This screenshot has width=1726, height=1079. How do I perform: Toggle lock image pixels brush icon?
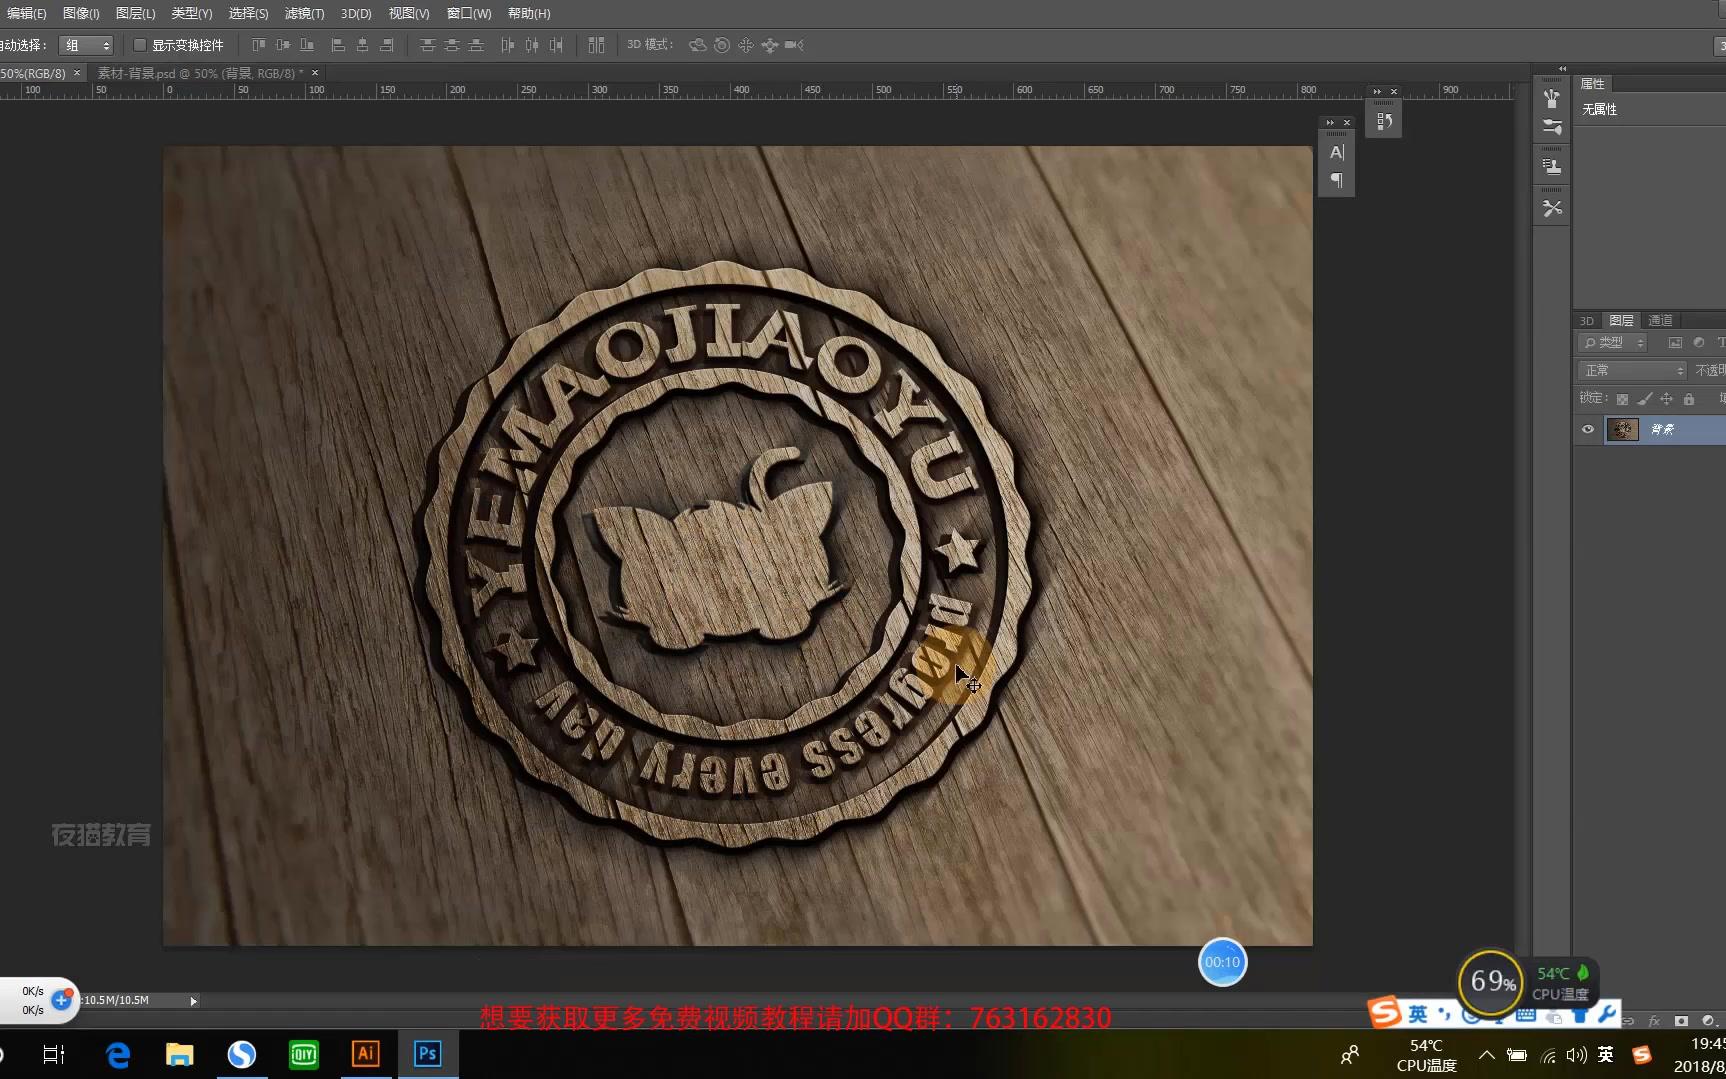click(1645, 399)
